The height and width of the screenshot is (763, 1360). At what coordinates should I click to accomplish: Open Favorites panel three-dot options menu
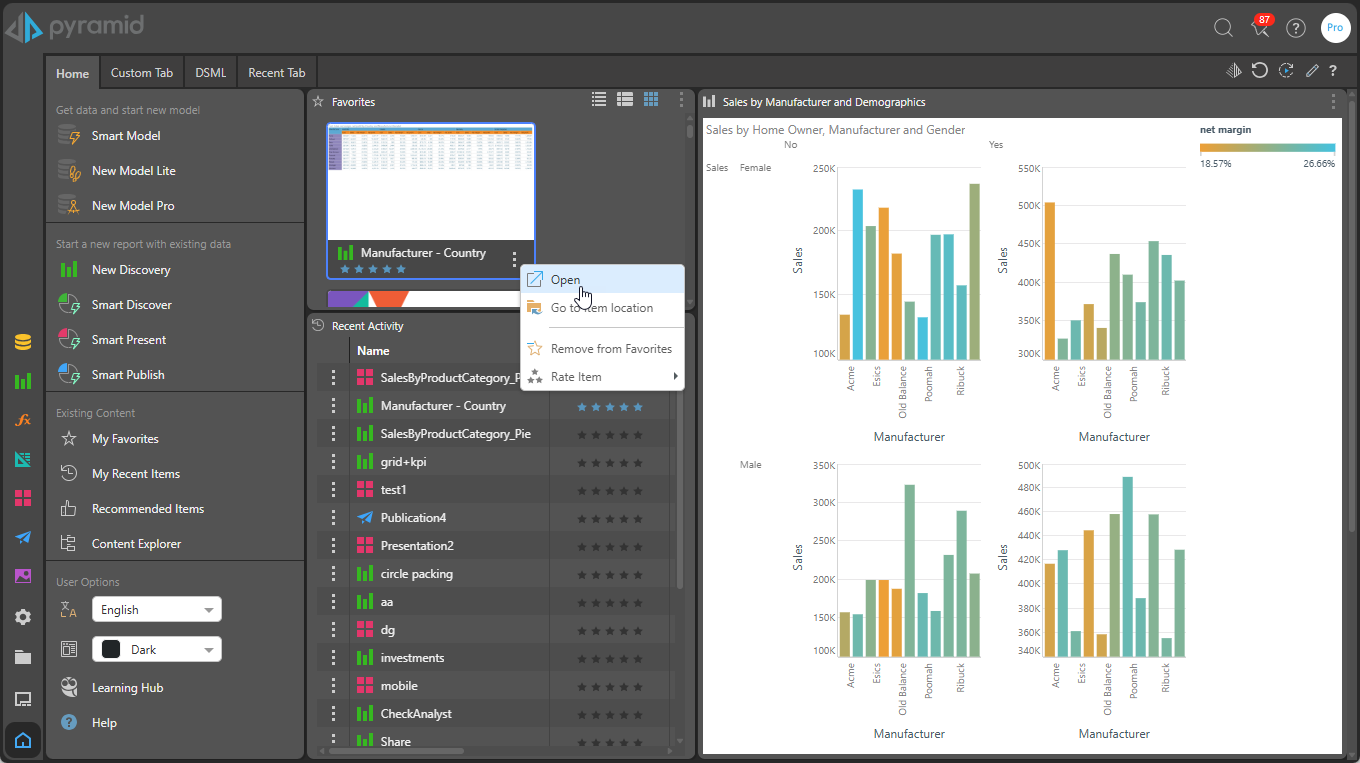(x=681, y=100)
